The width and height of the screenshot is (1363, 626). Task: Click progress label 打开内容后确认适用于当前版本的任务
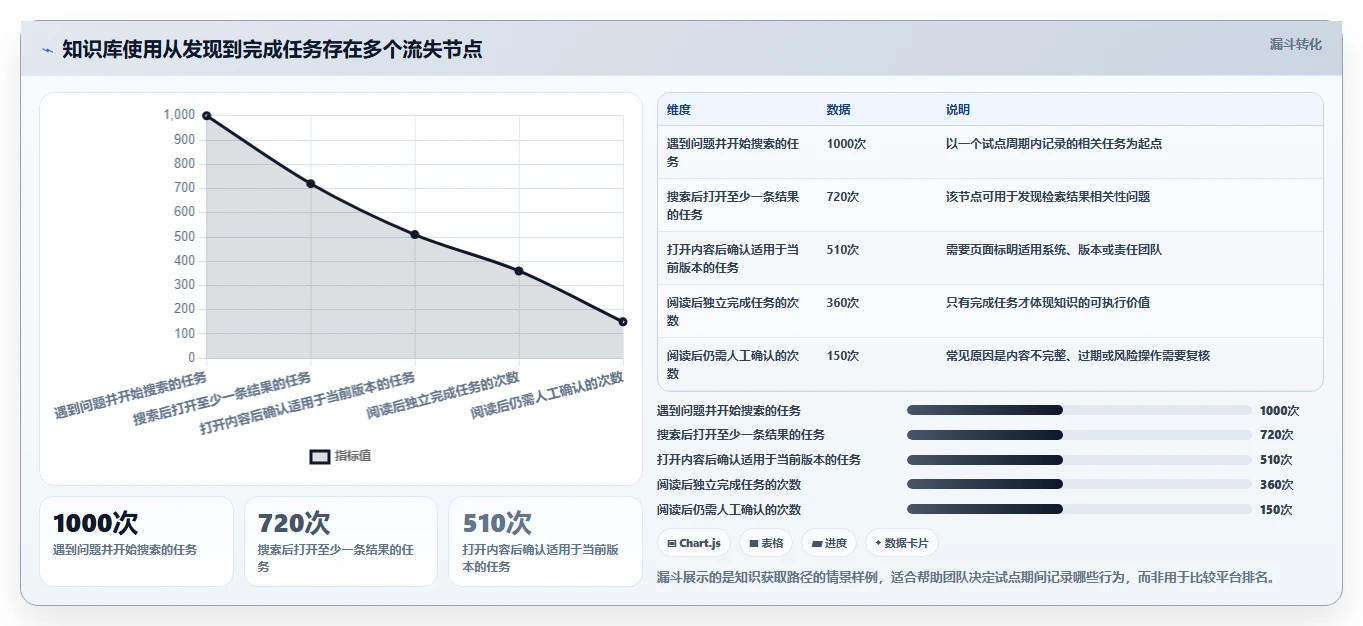click(759, 460)
